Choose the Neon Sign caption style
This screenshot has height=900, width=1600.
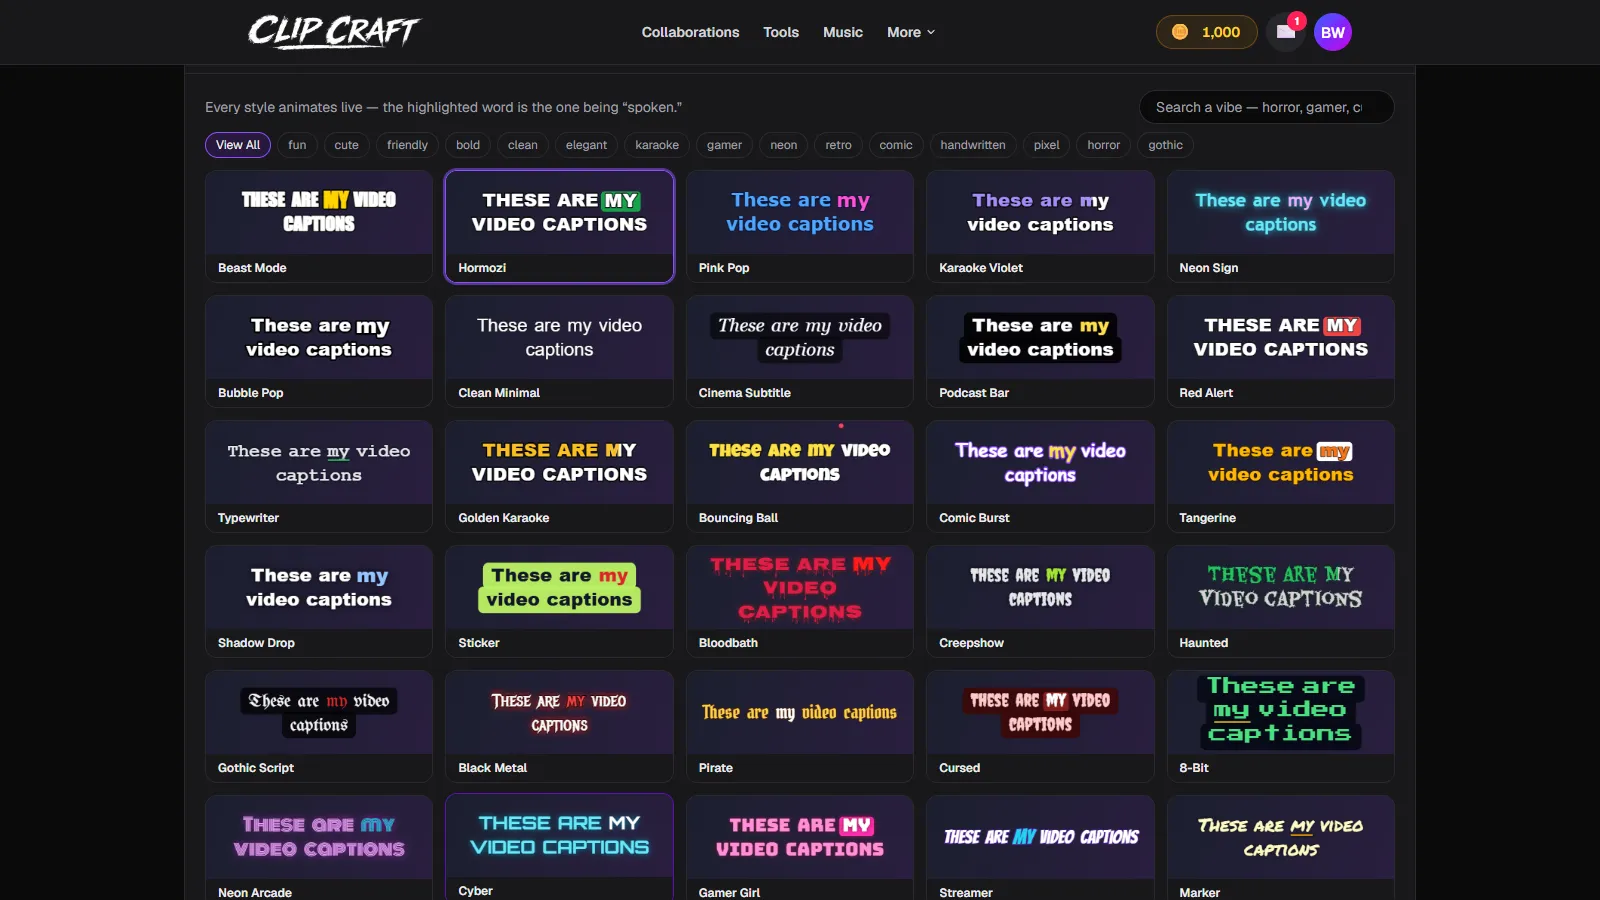[x=1281, y=226]
